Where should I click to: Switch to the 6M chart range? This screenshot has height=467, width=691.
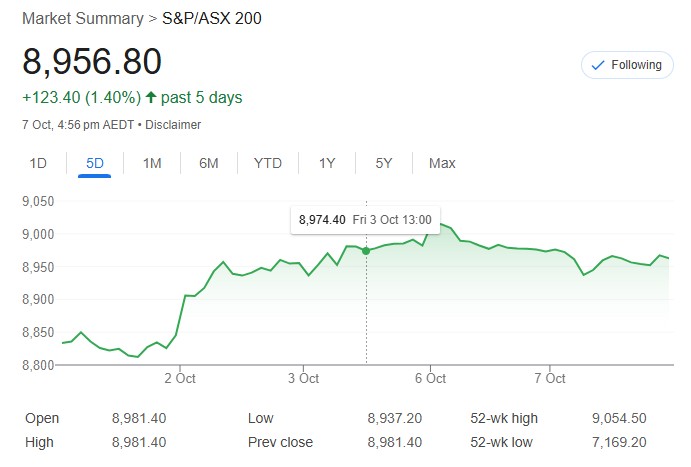[x=209, y=163]
